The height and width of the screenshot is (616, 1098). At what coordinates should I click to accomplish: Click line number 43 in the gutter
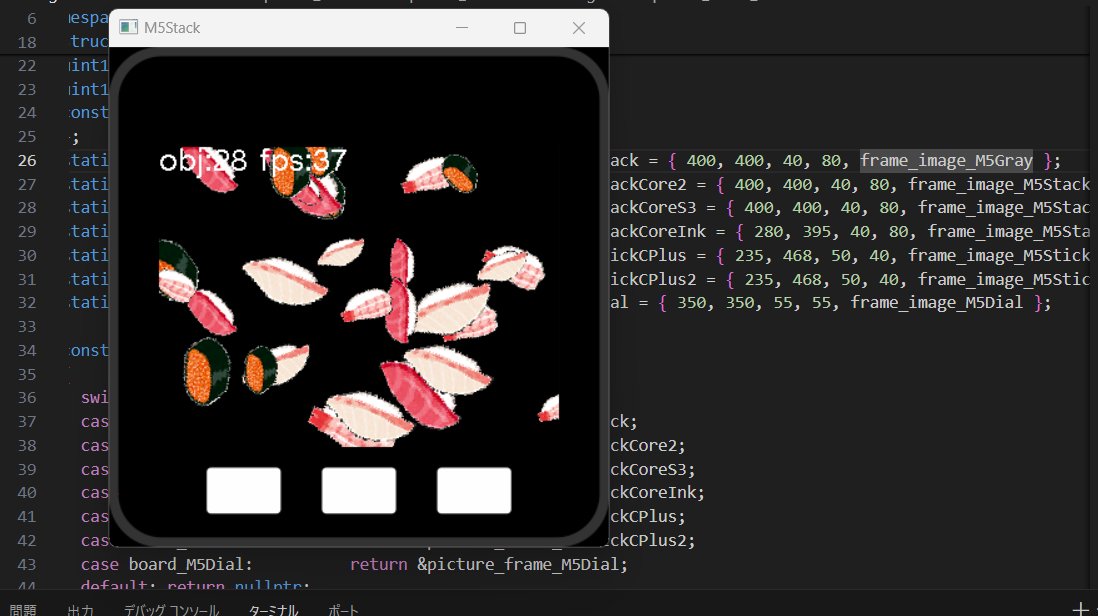pos(27,564)
